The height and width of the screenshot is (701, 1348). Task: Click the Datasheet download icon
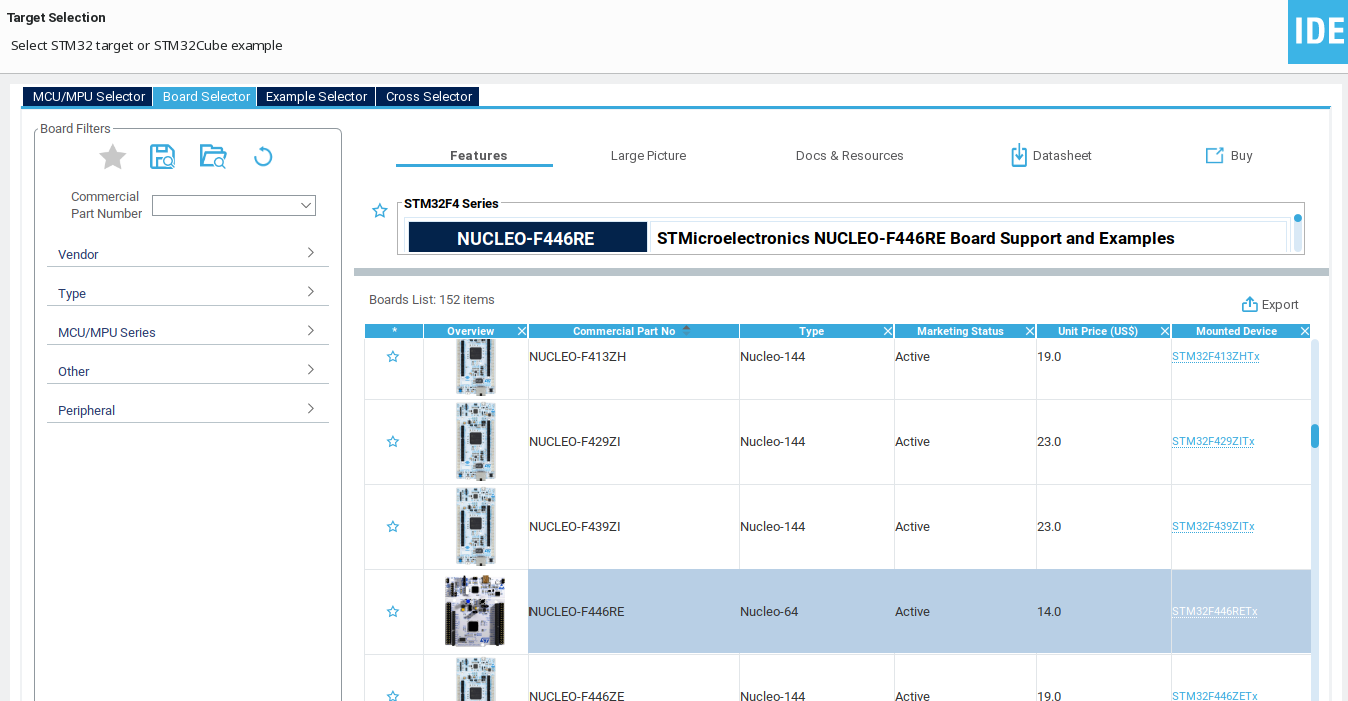pyautogui.click(x=1019, y=155)
